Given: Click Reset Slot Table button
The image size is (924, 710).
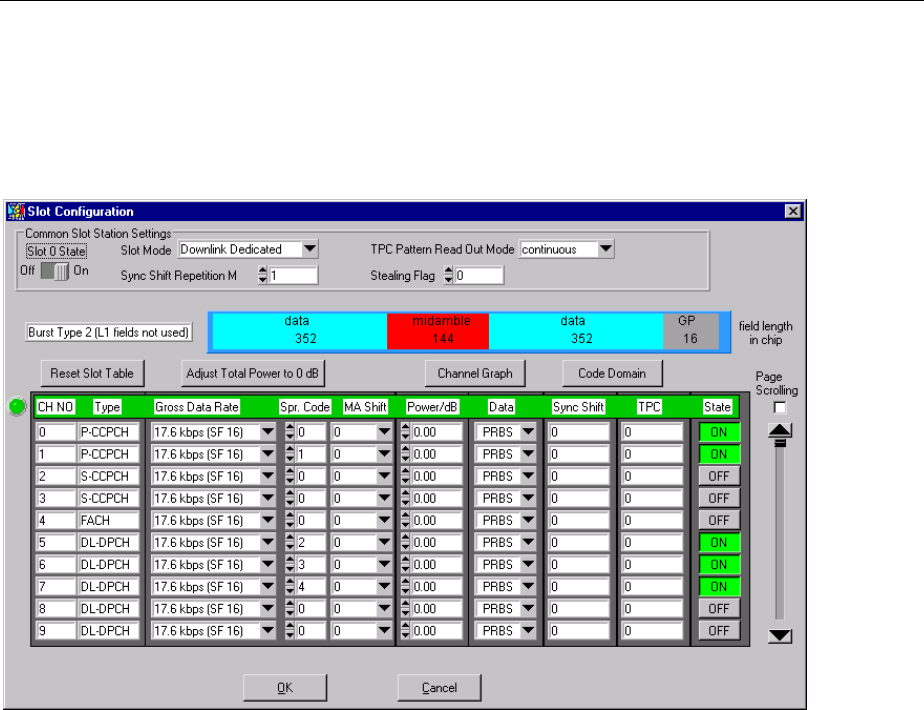Looking at the screenshot, I should (x=92, y=374).
